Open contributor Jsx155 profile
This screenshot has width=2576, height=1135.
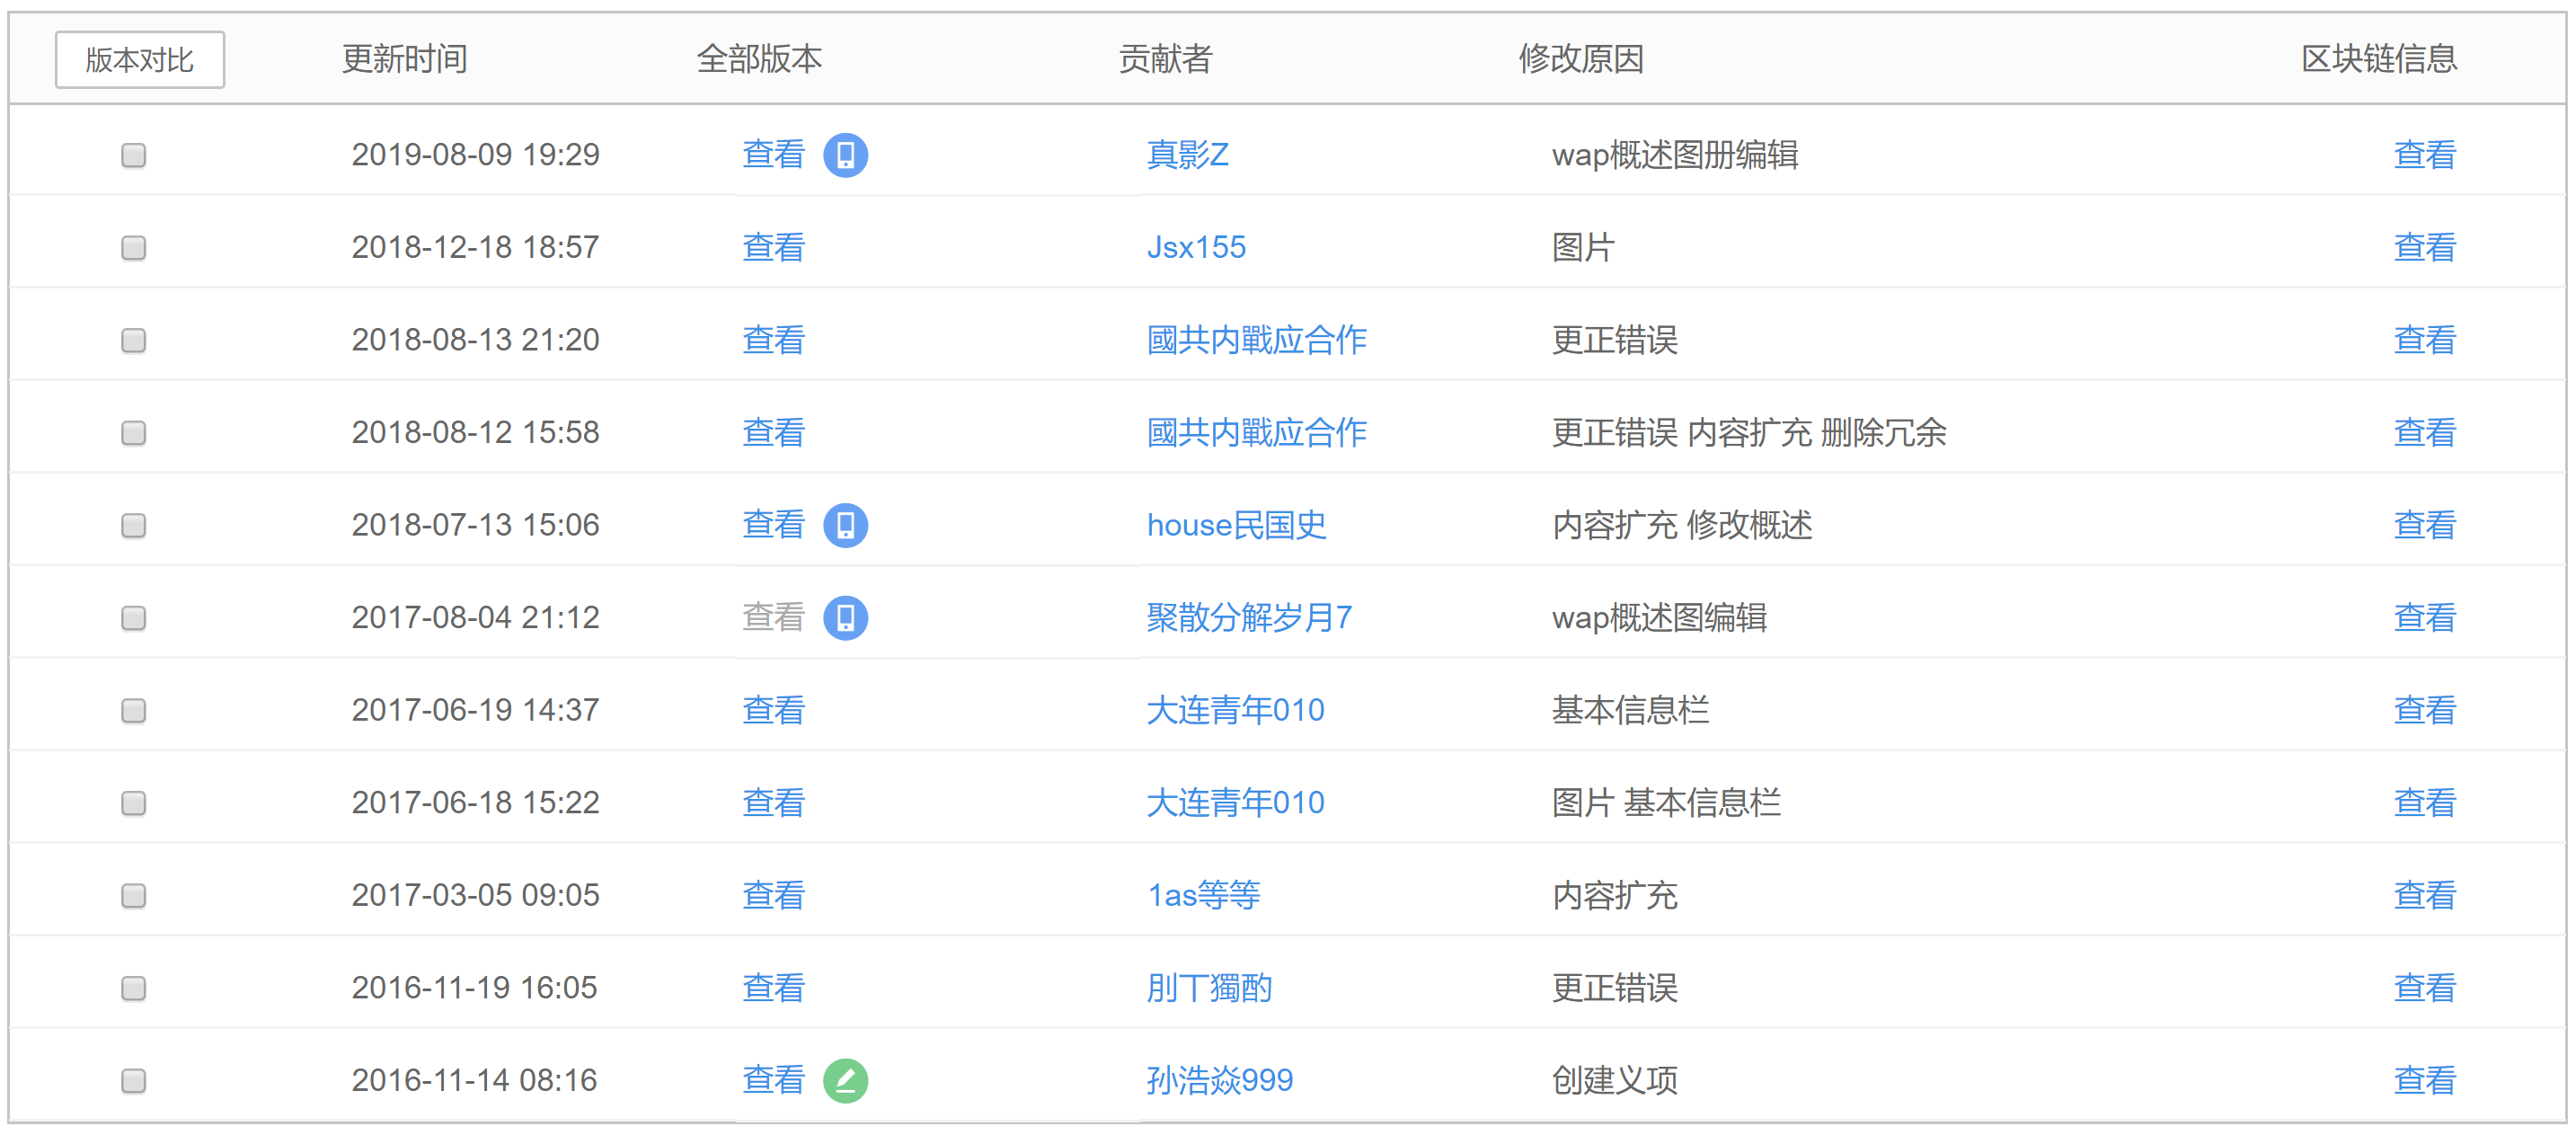pos(1195,248)
